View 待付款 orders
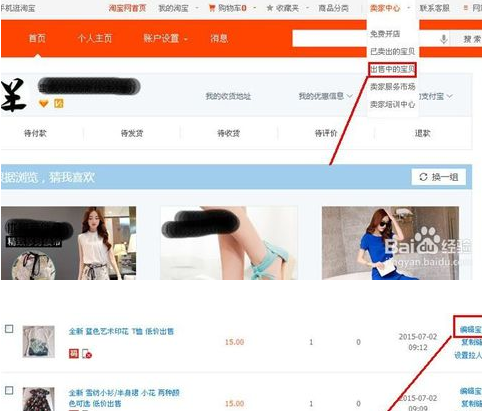 (35, 133)
